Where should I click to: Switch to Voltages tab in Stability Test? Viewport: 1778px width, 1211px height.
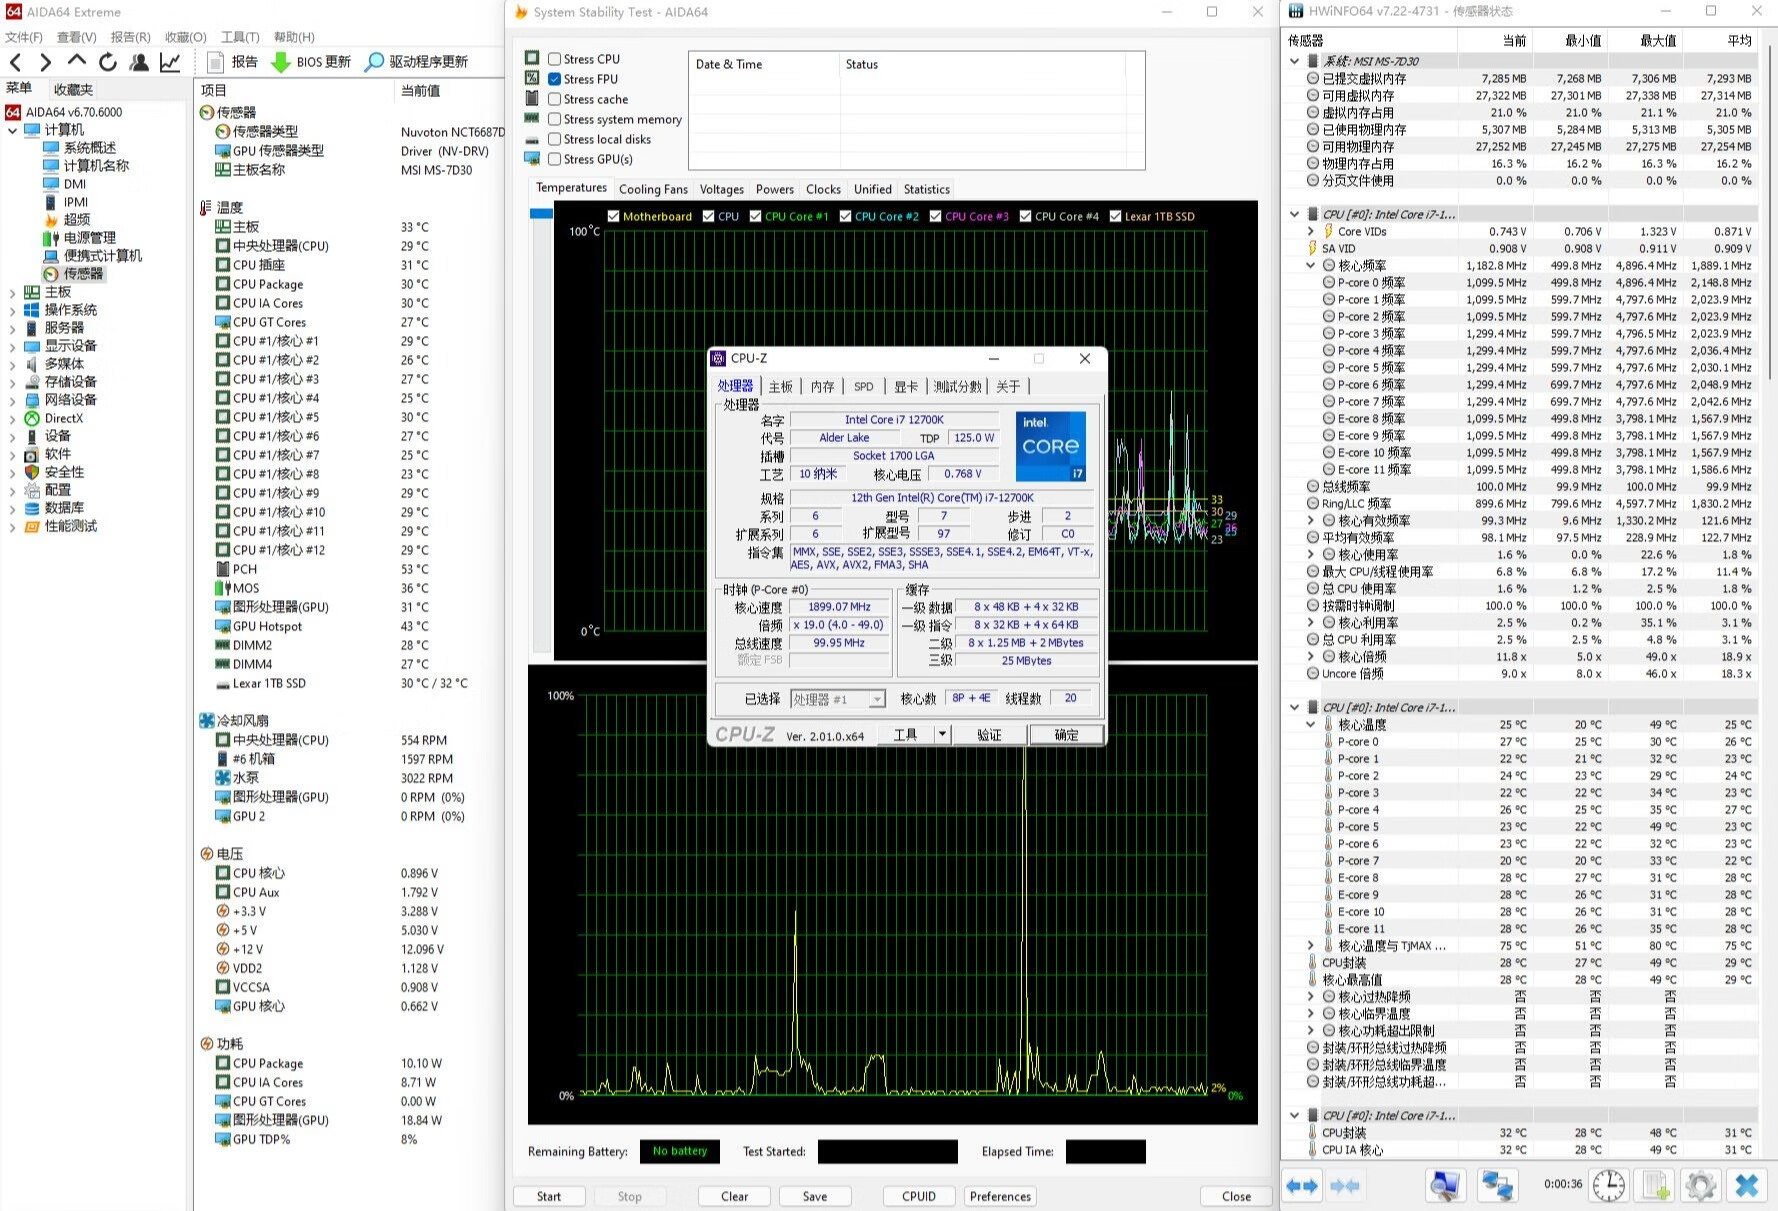click(x=721, y=189)
